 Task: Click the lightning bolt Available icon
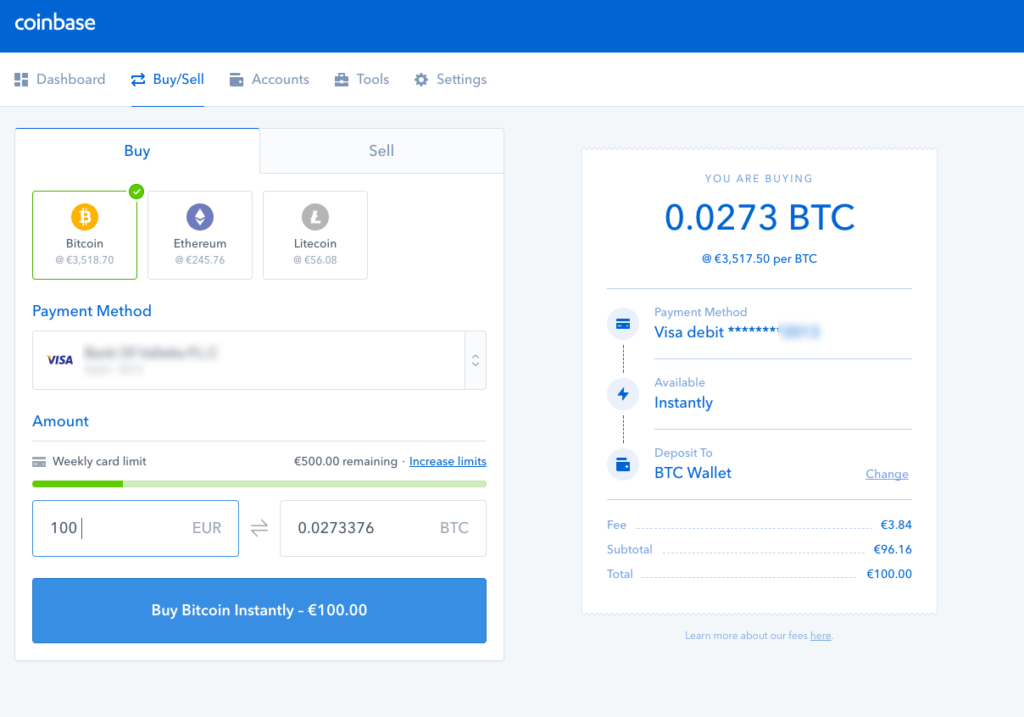click(623, 394)
